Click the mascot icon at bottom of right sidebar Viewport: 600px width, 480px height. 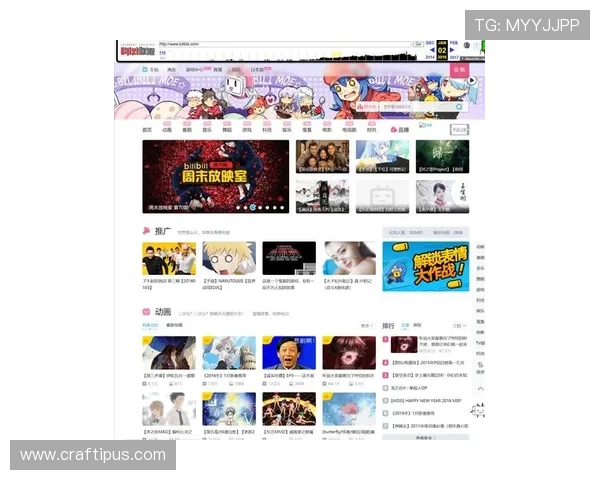tap(479, 409)
